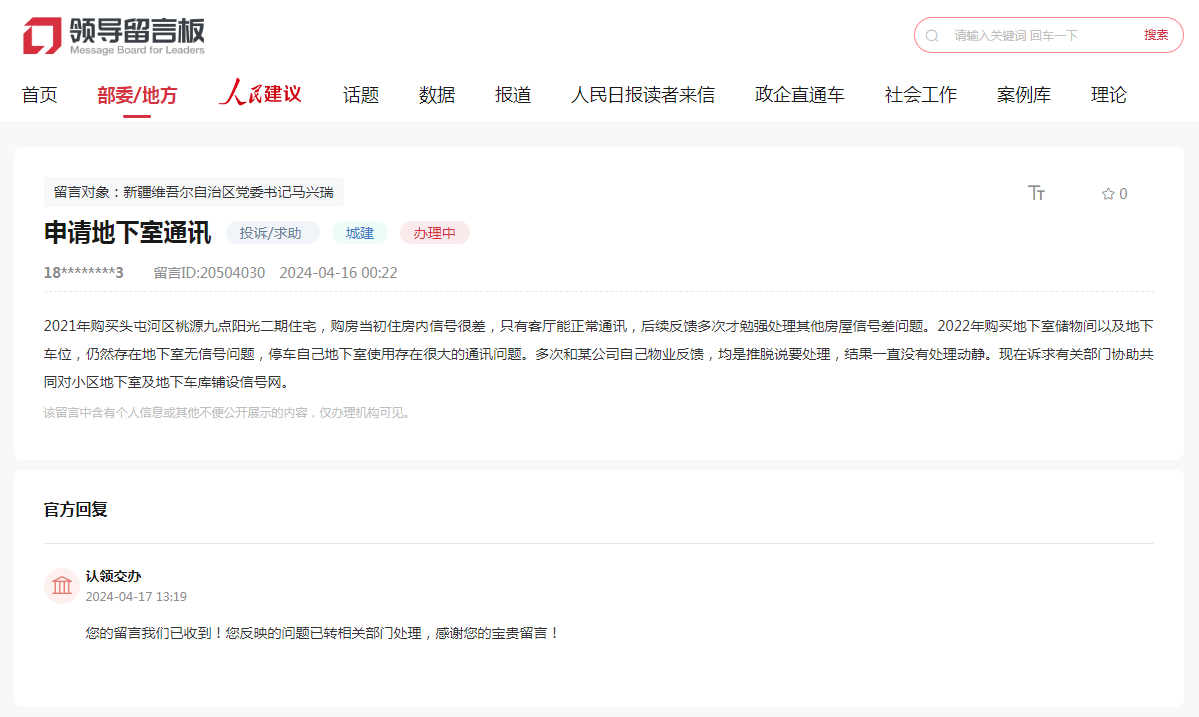Click the 领导留言板 logo icon
This screenshot has width=1199, height=717.
point(42,36)
